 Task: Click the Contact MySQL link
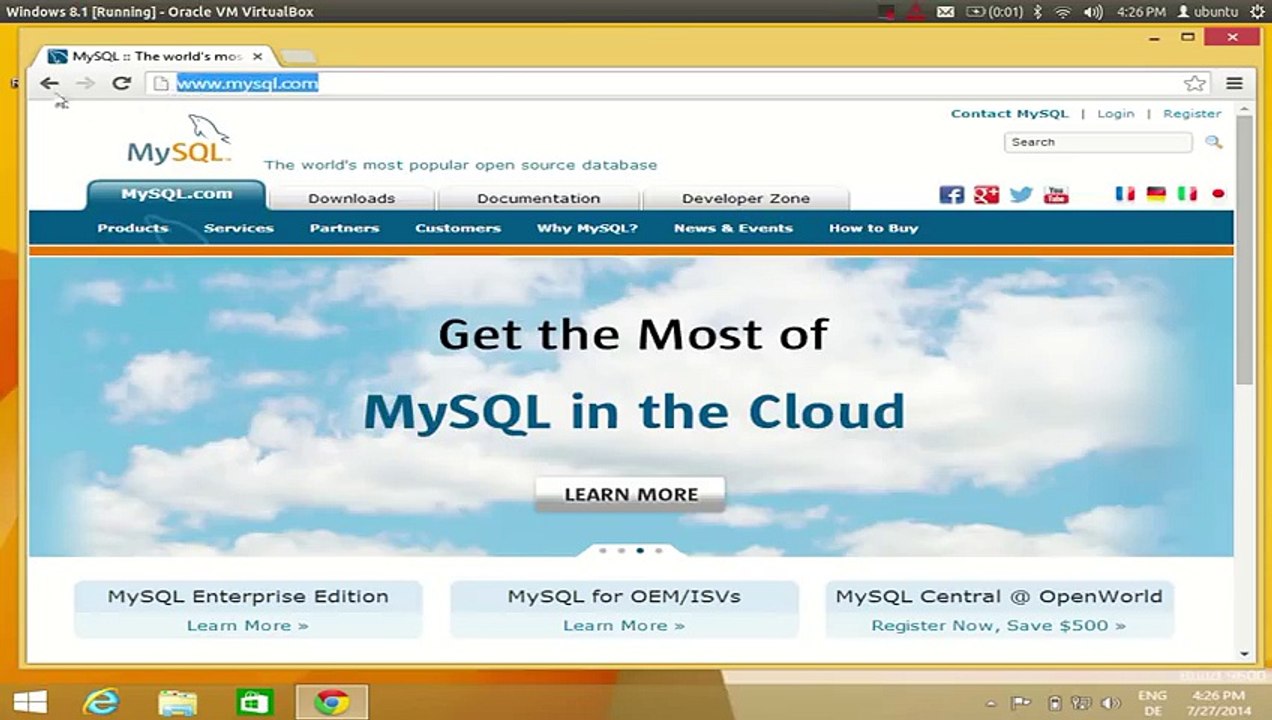pos(1010,114)
